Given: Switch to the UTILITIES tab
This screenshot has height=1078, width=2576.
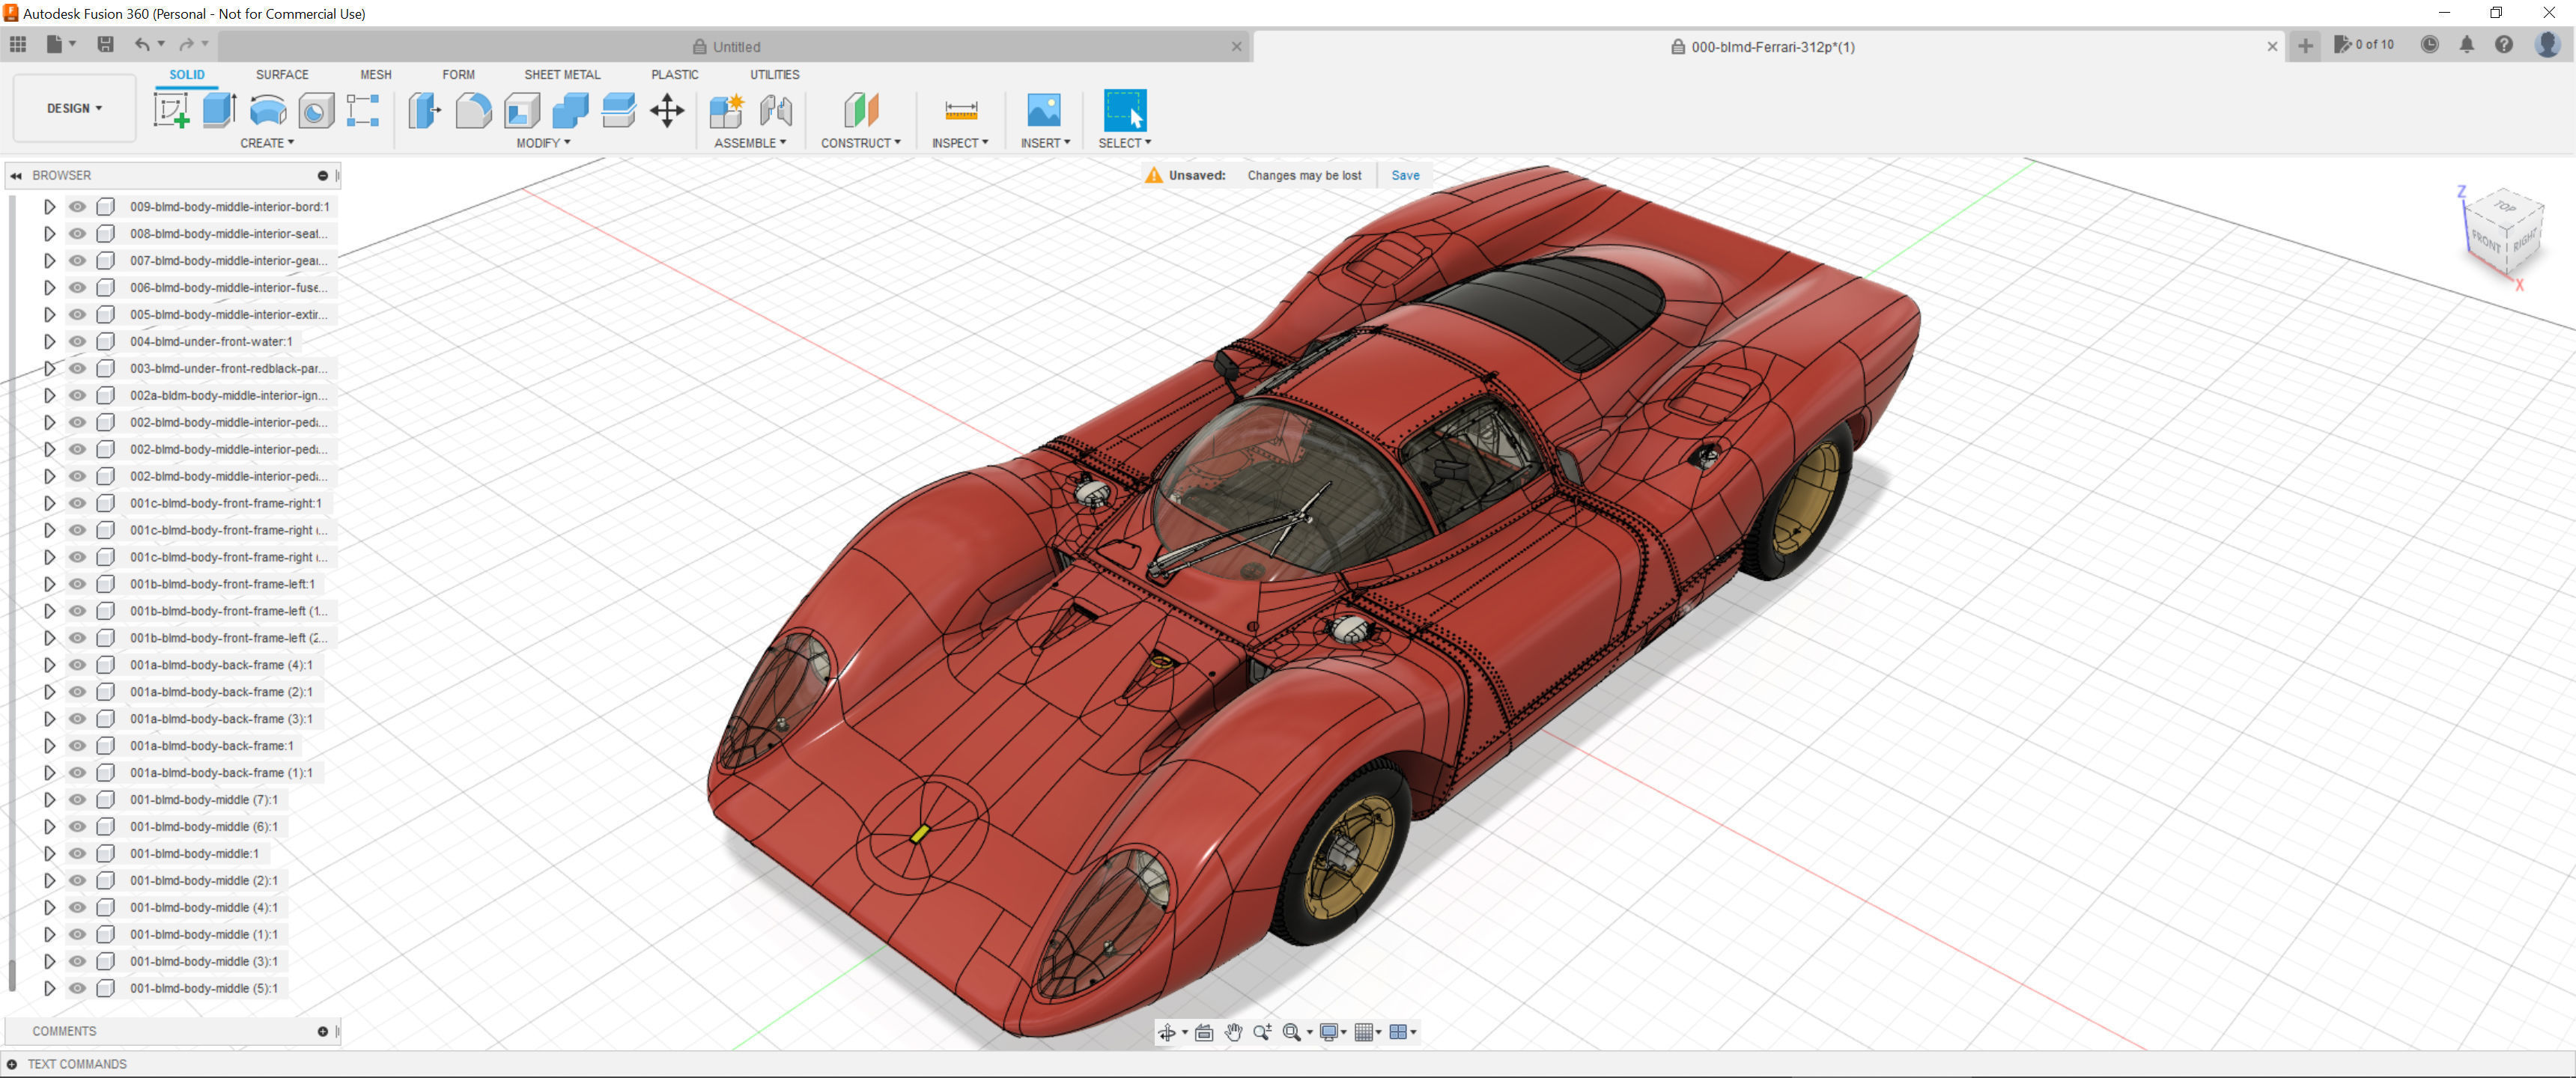Looking at the screenshot, I should 775,75.
